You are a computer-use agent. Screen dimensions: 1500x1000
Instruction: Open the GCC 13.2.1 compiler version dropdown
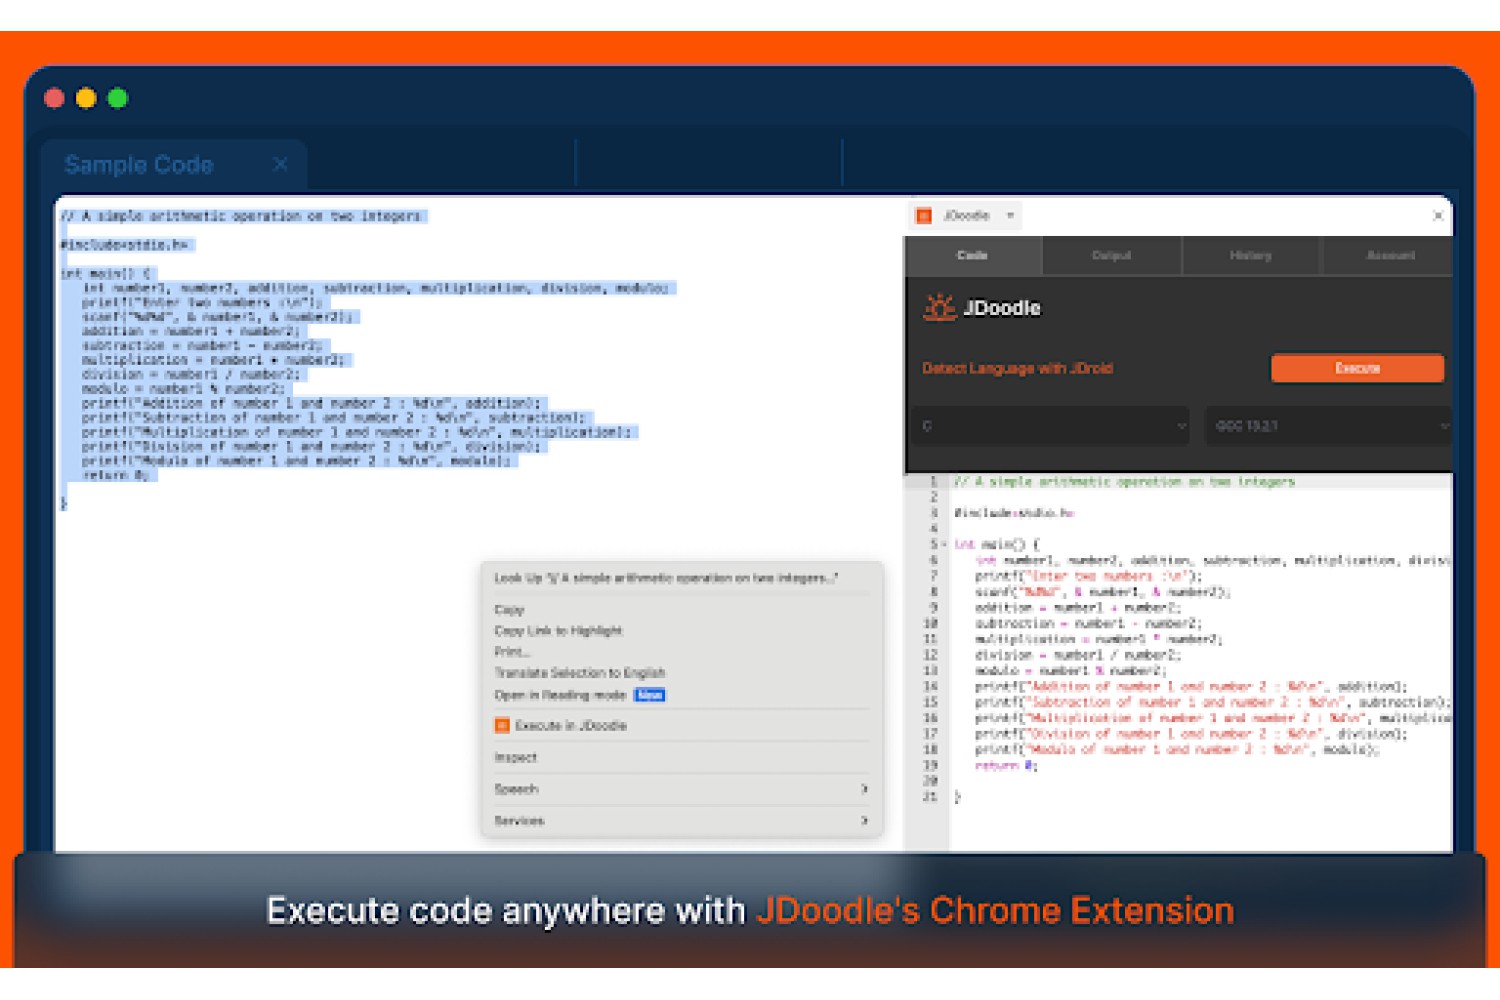click(1328, 426)
